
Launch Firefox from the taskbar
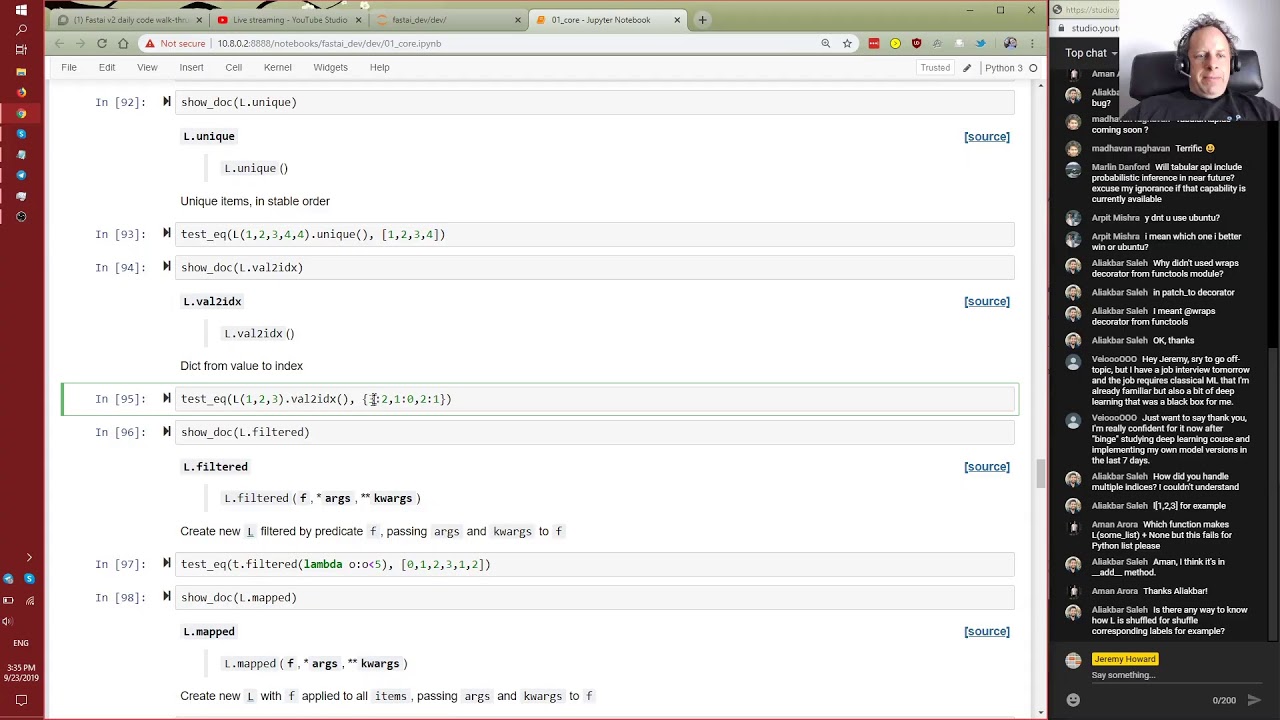tap(21, 93)
